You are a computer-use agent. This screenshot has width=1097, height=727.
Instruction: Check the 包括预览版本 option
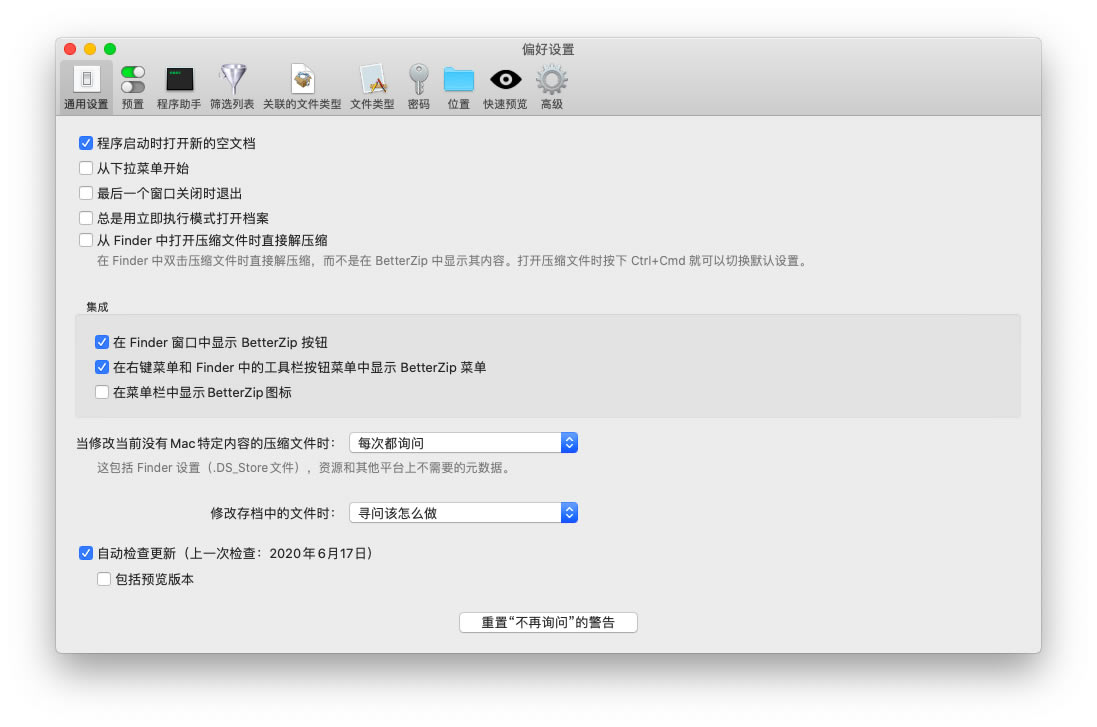tap(104, 579)
